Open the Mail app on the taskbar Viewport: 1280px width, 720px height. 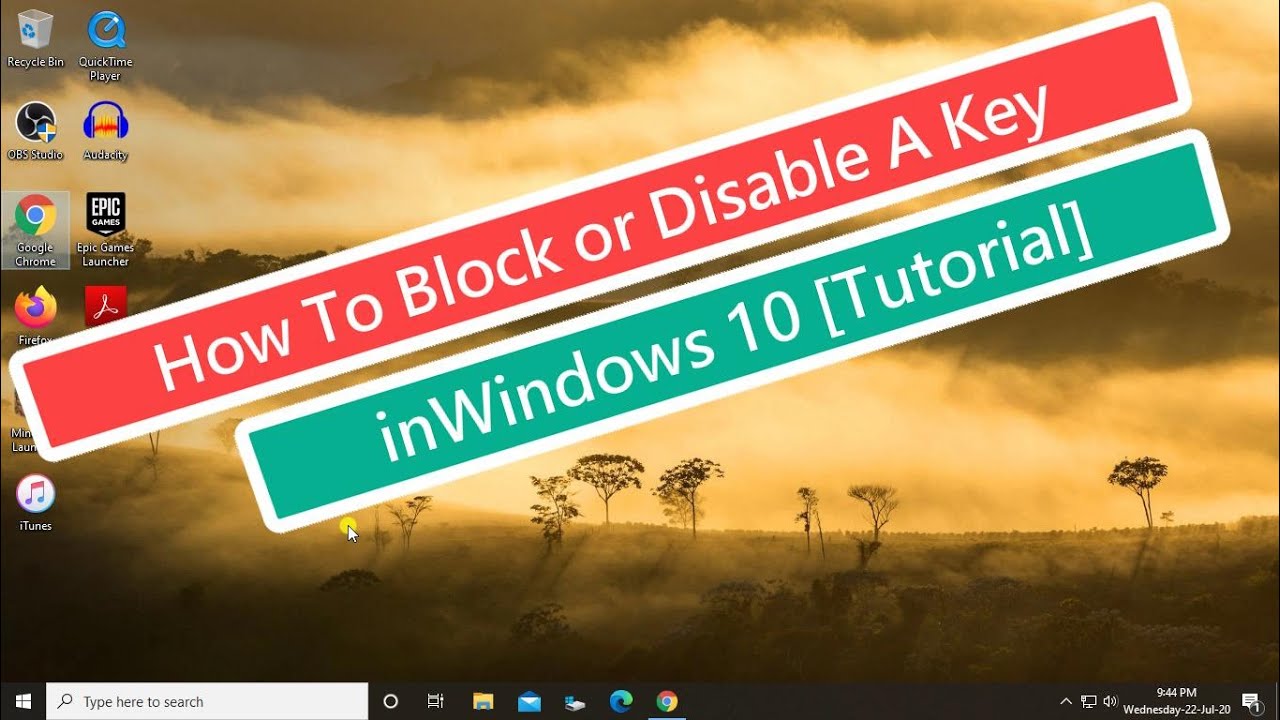click(529, 702)
